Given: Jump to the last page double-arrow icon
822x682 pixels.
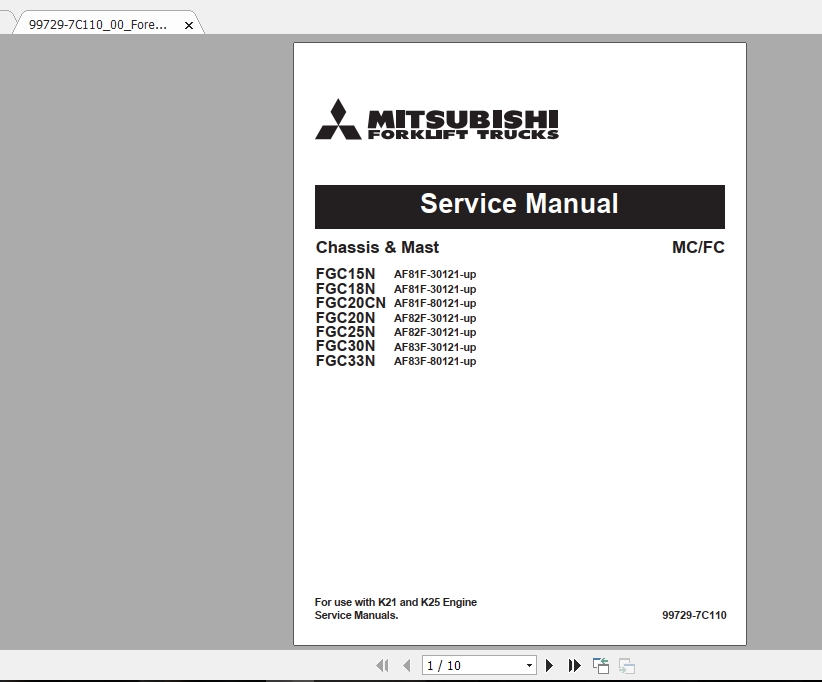Looking at the screenshot, I should pos(574,664).
